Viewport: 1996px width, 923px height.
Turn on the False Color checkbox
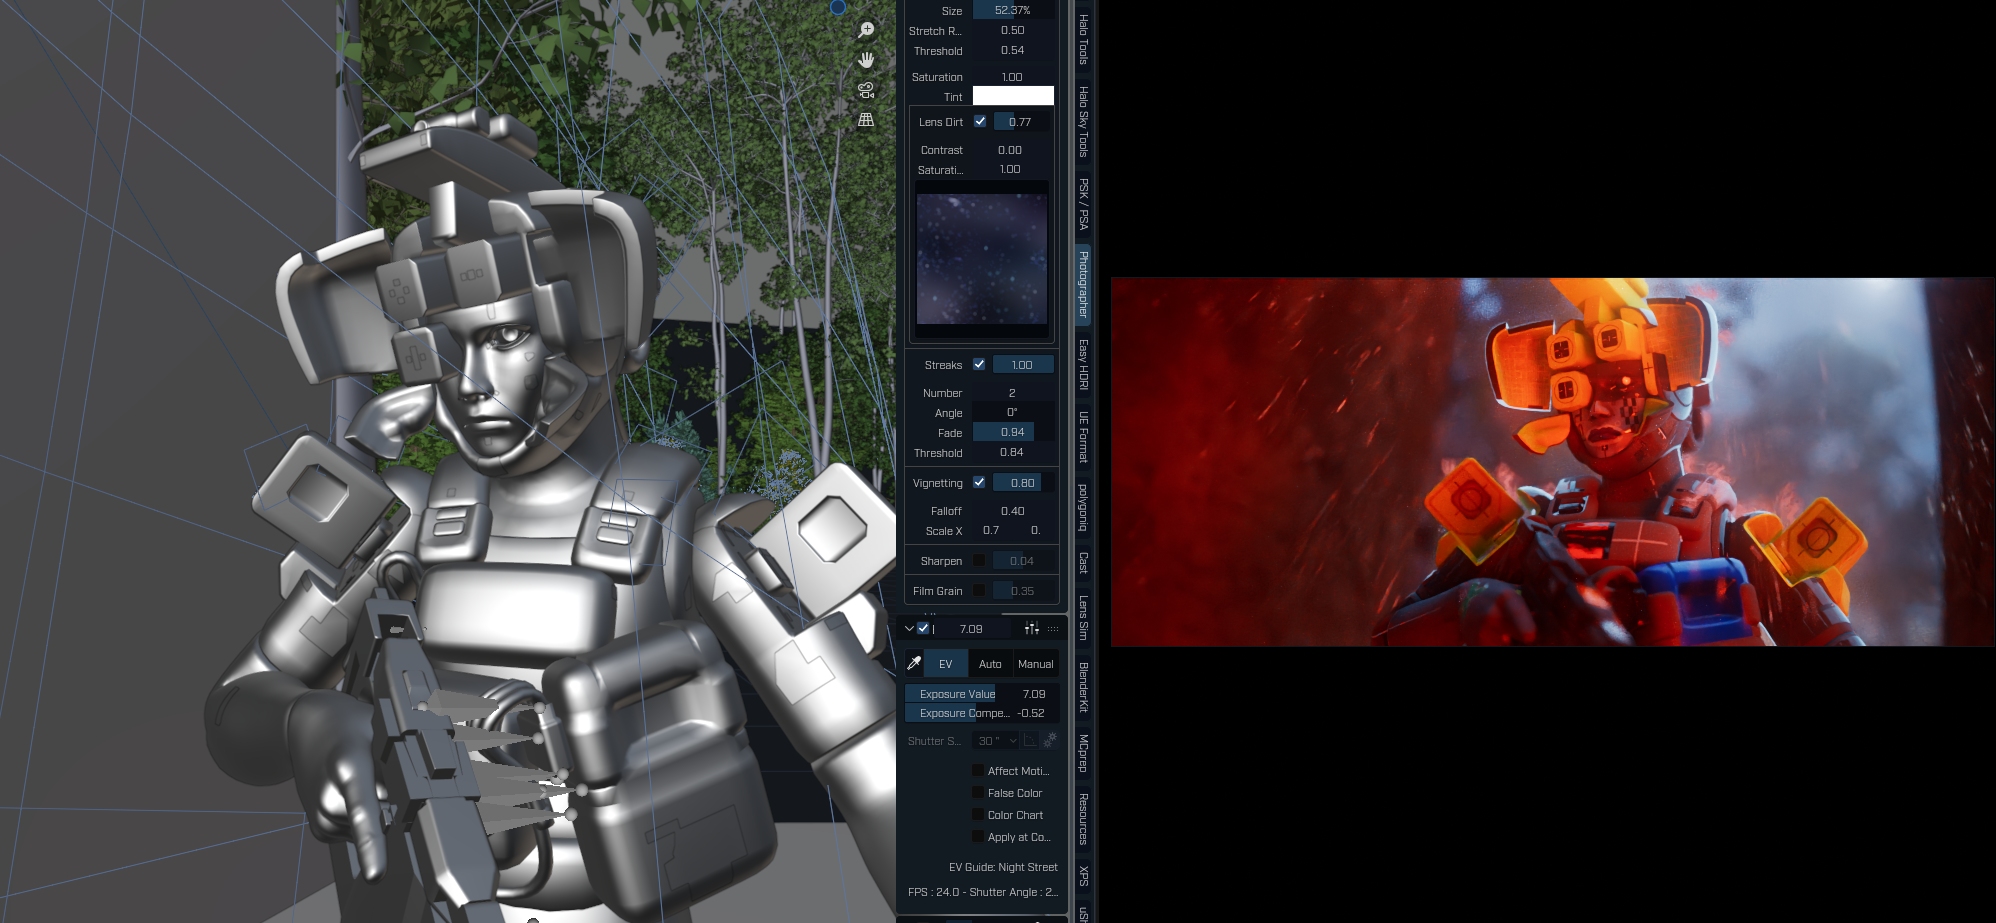pyautogui.click(x=978, y=793)
